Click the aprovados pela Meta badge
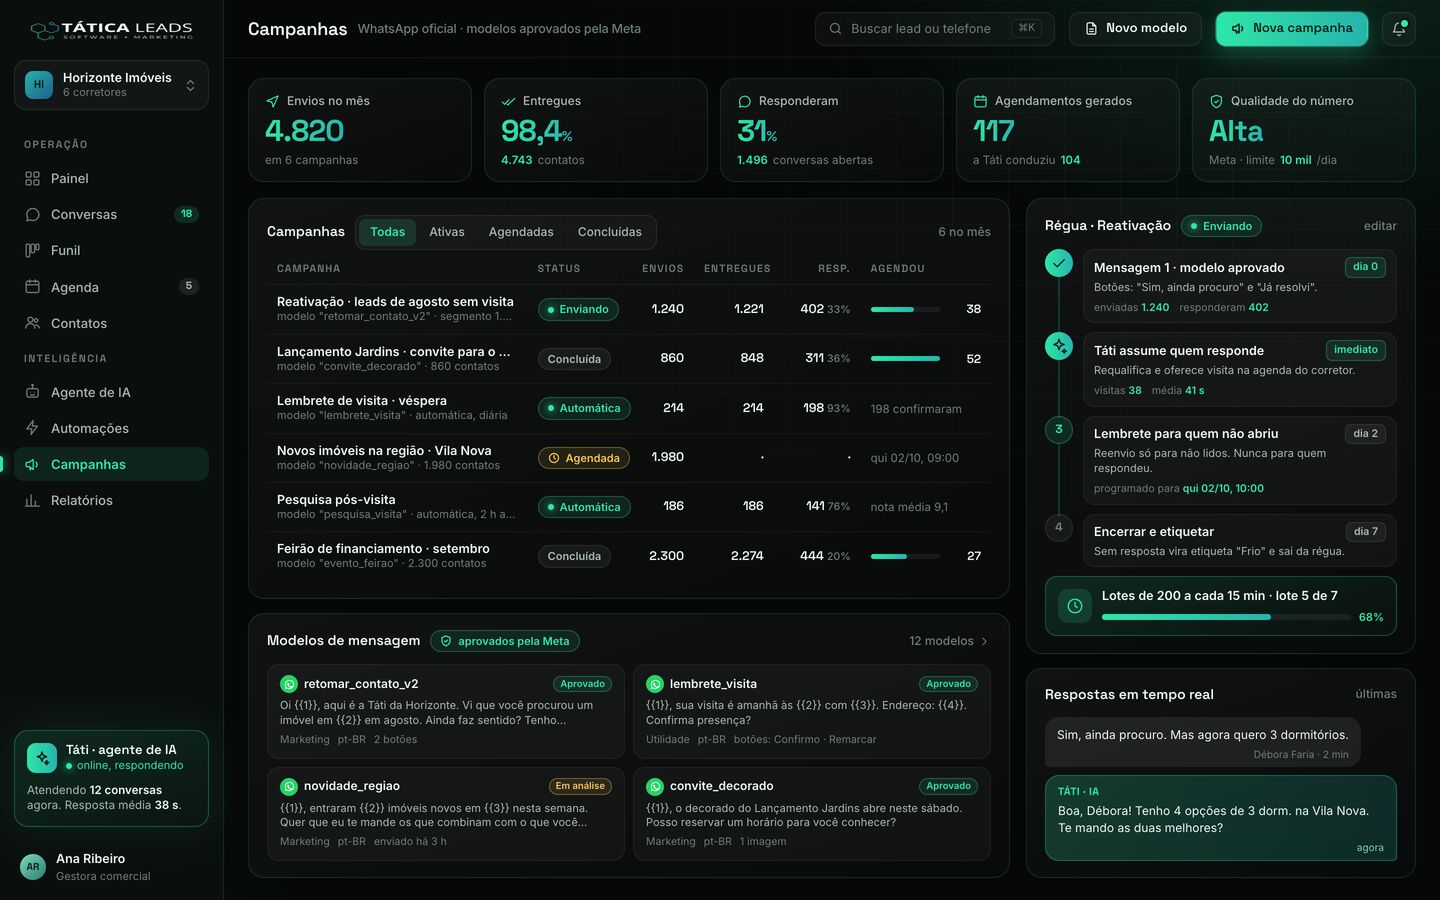Screen dimensions: 1440x900 click(x=505, y=641)
